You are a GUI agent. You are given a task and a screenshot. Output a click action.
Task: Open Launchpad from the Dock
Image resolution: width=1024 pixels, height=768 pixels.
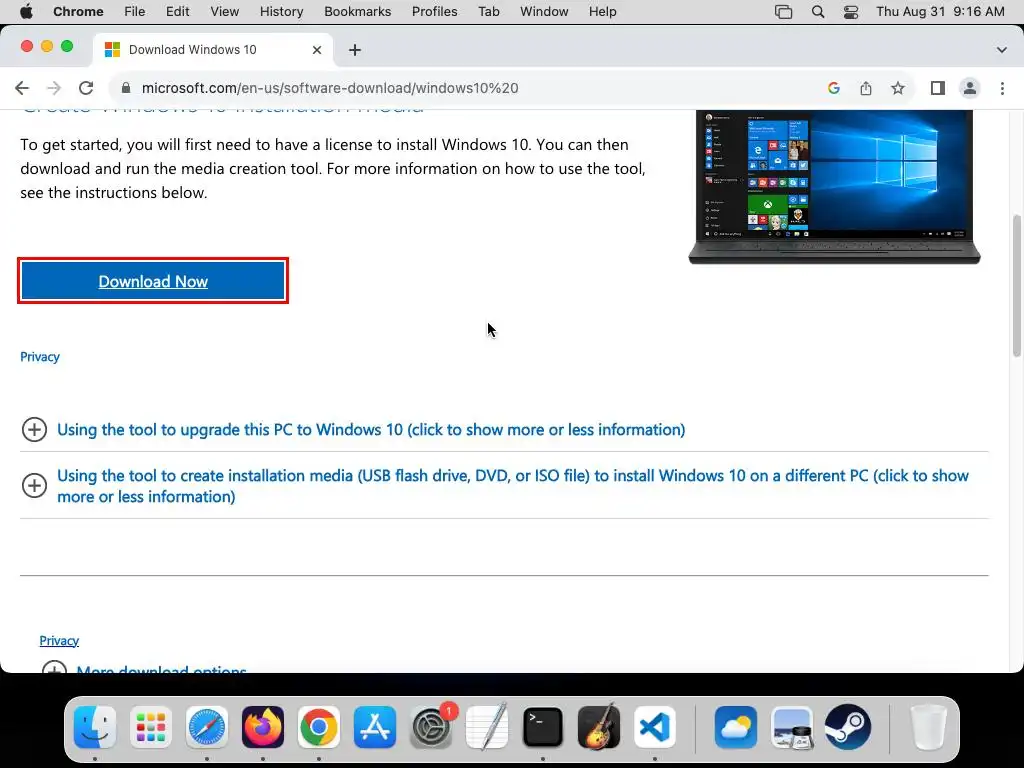151,727
